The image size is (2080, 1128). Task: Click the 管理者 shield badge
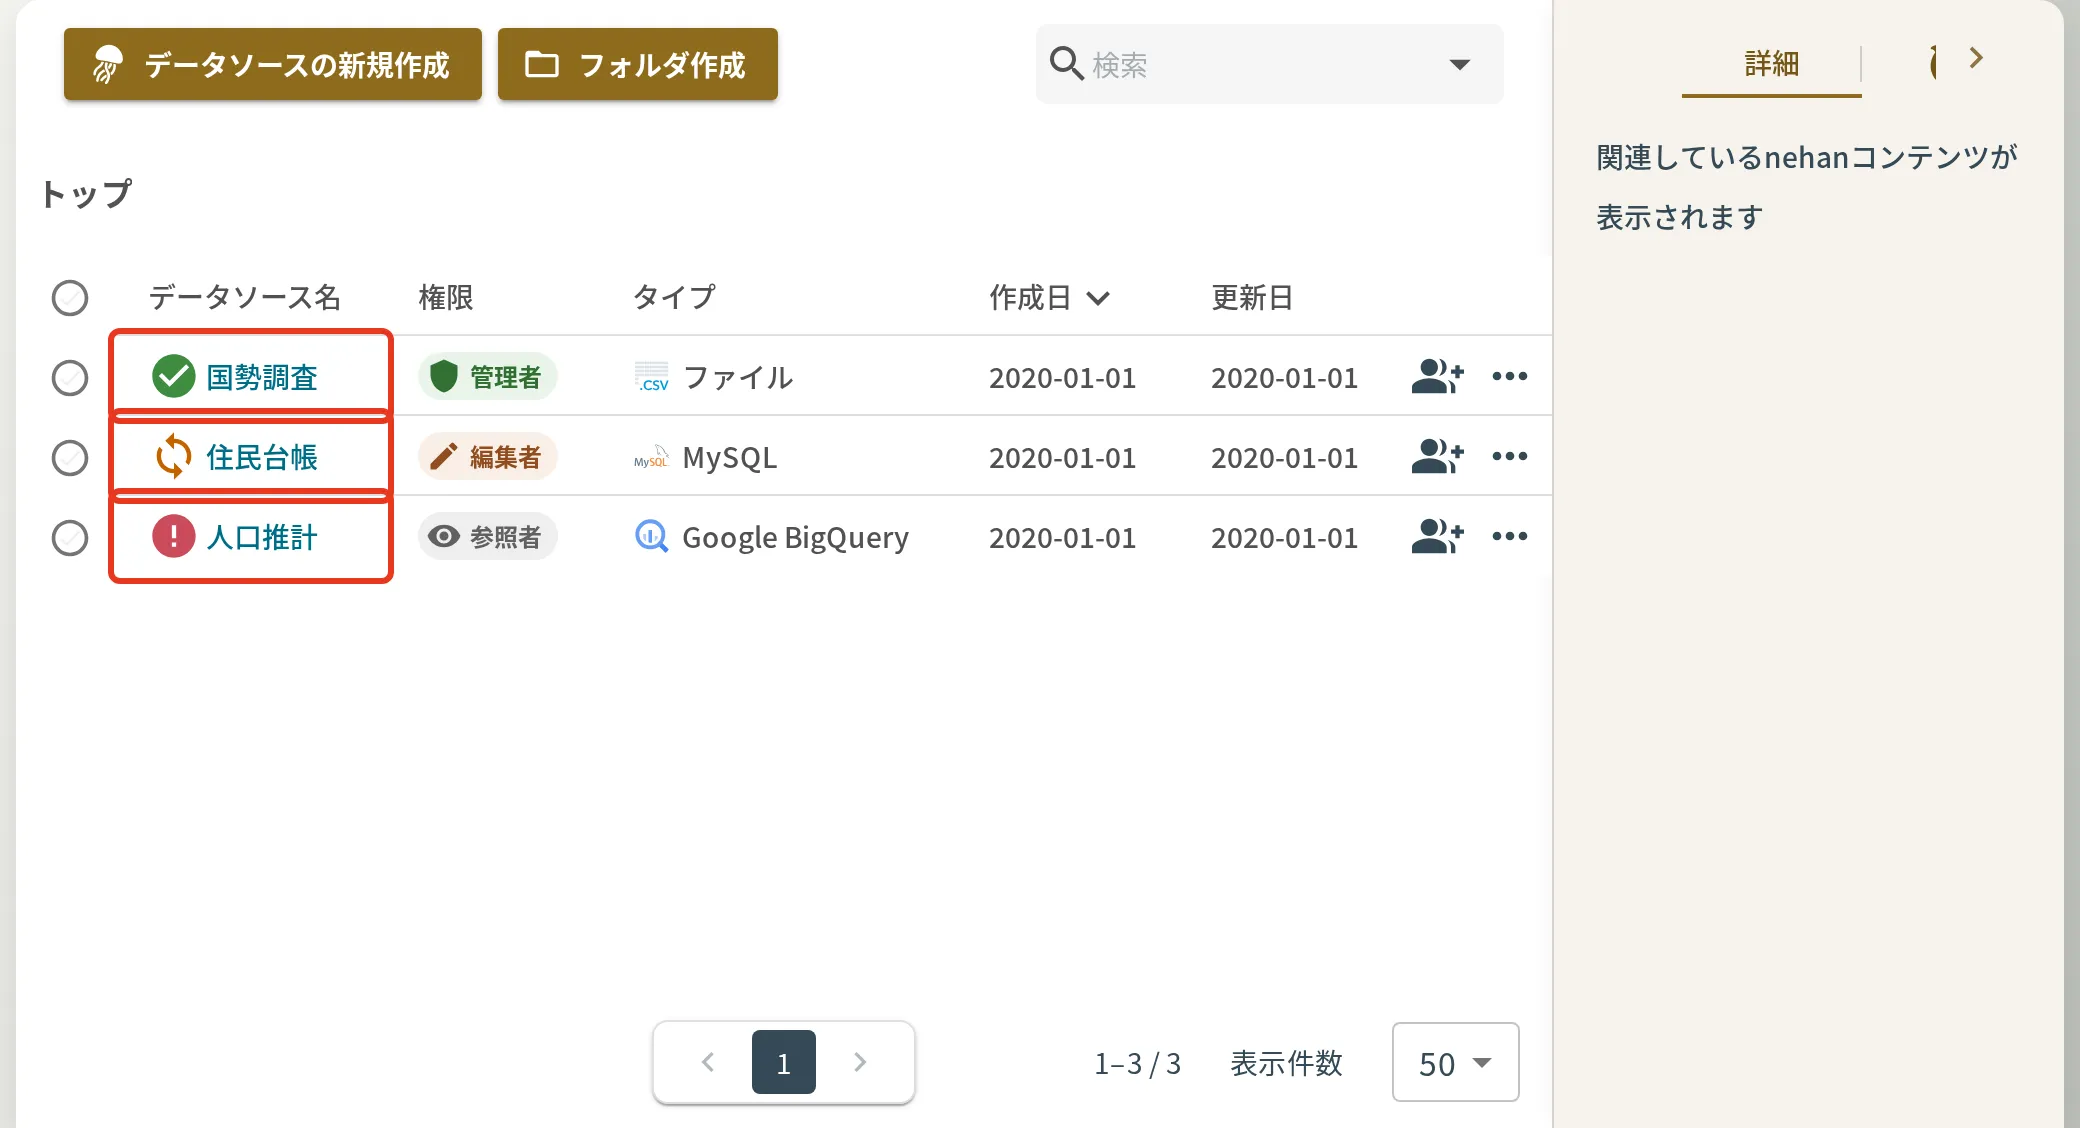(x=487, y=377)
